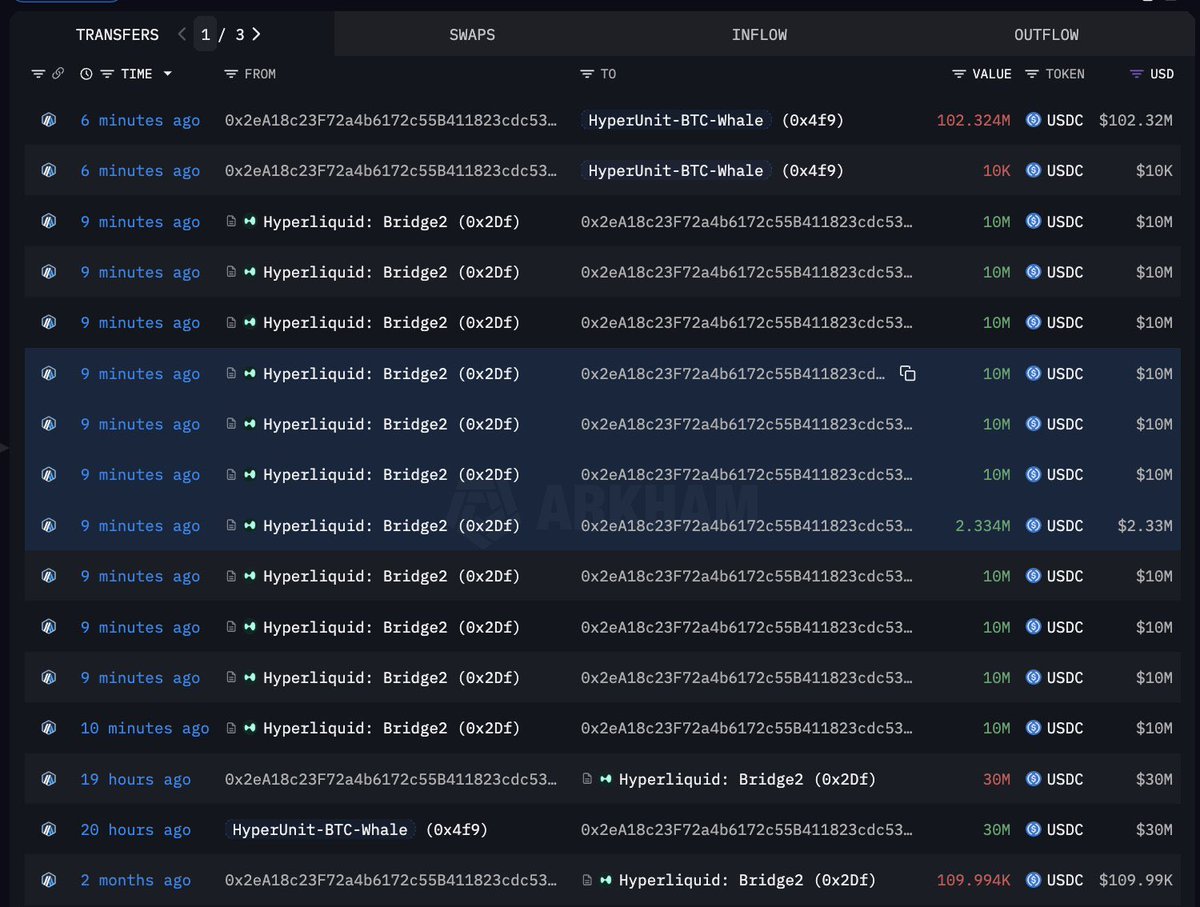
Task: Select the TRANSFERS tab
Action: pos(117,34)
